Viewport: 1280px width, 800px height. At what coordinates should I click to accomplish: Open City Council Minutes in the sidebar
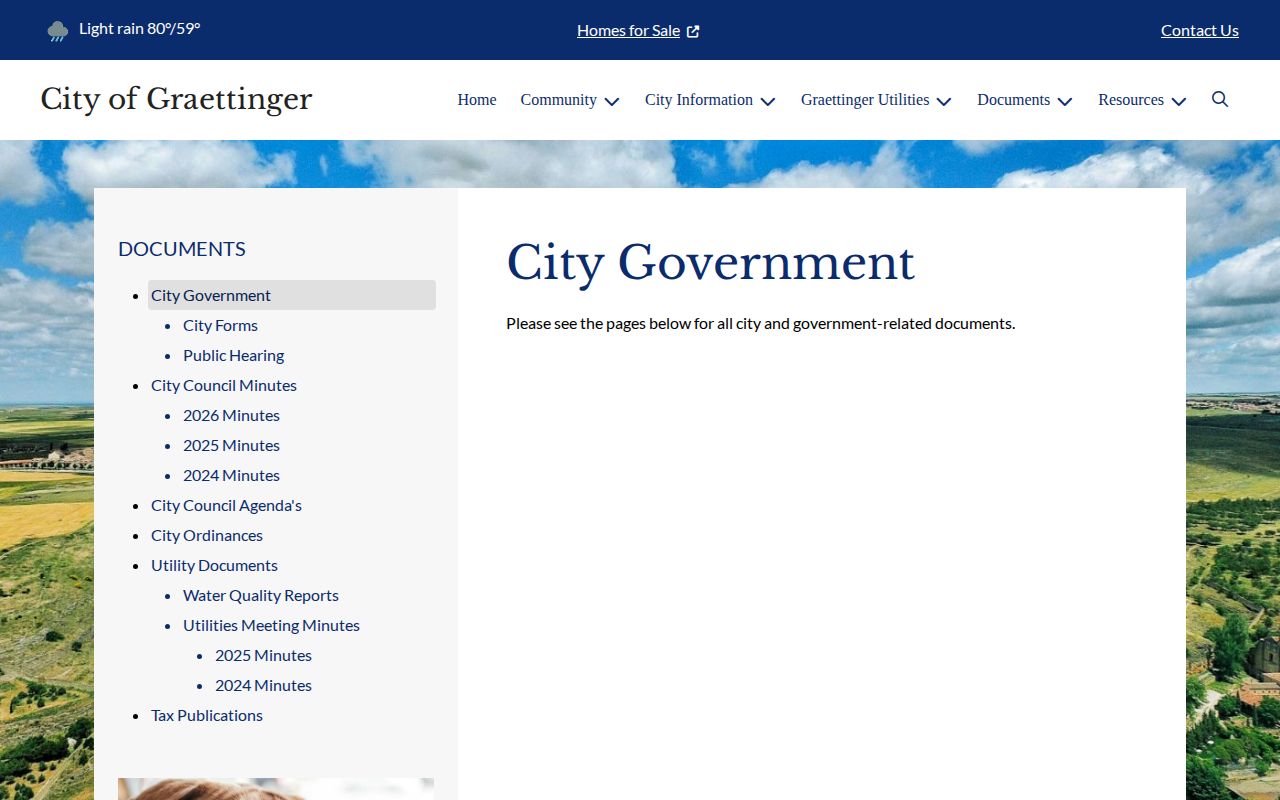[224, 385]
